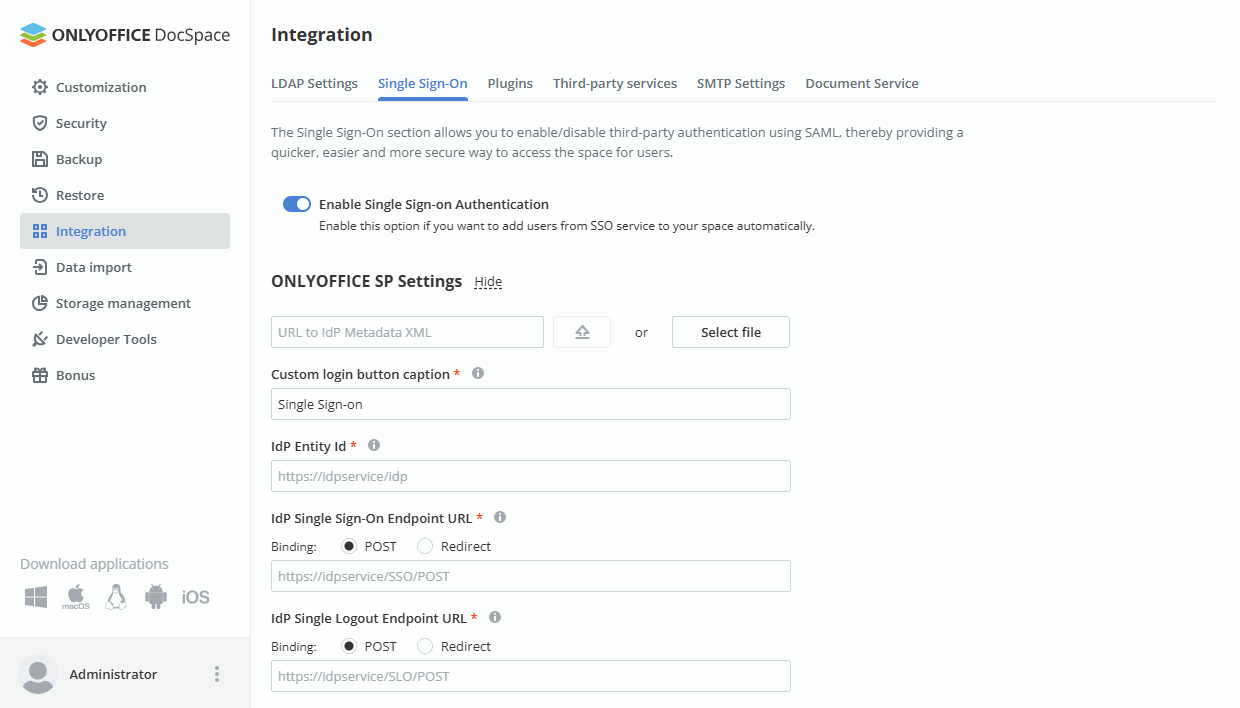Screen dimensions: 1240x708
Task: Go to the Data import section
Action: click(94, 267)
